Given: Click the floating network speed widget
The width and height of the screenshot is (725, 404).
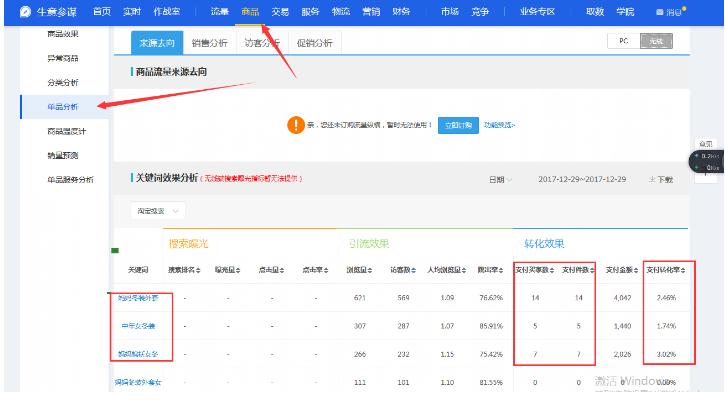Looking at the screenshot, I should point(707,162).
